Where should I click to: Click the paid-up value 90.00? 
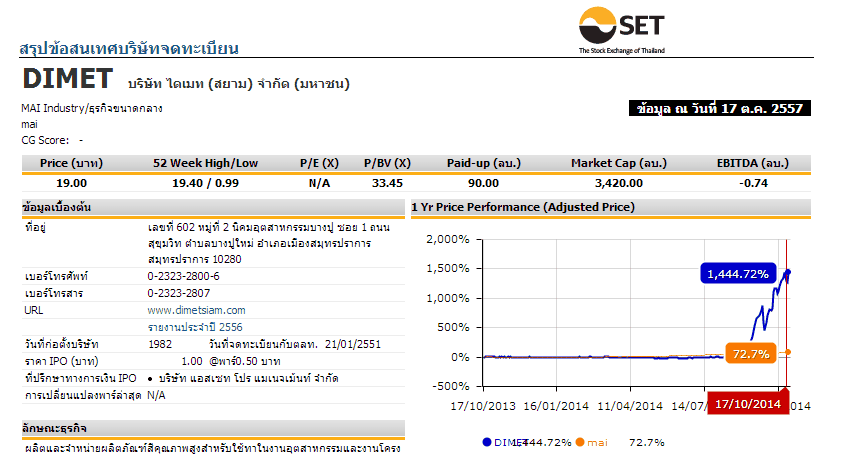tap(483, 183)
